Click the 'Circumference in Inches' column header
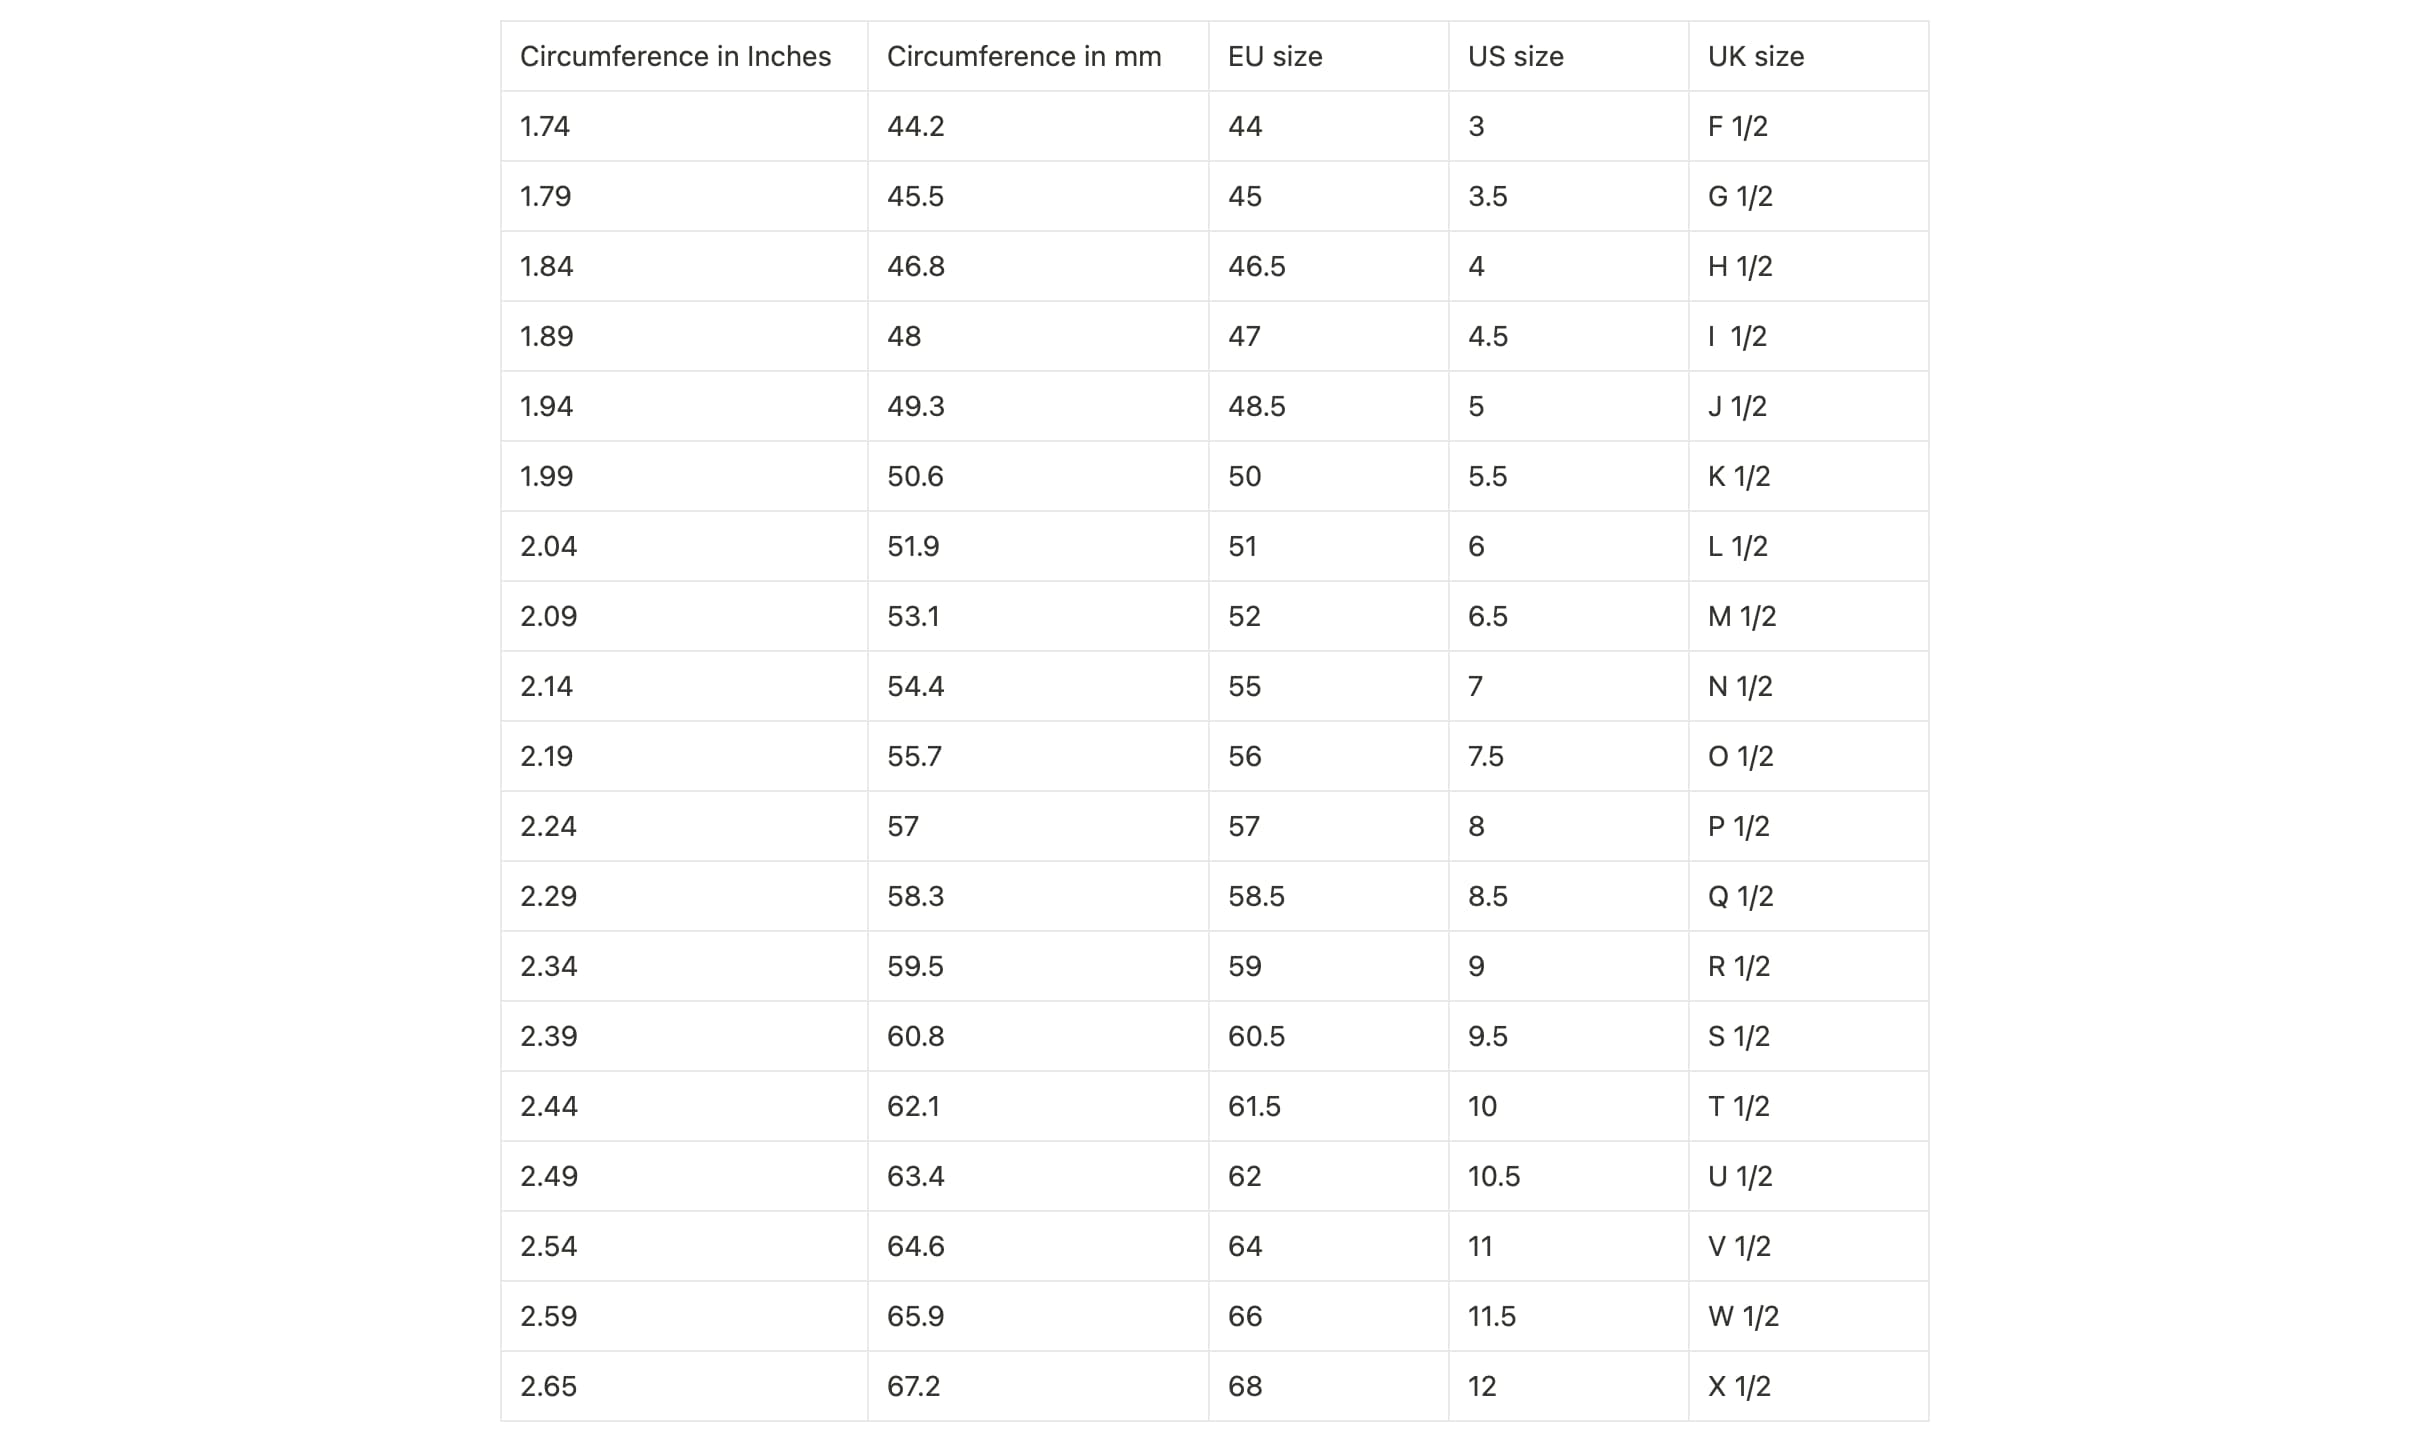This screenshot has height=1444, width=2431. pos(675,57)
